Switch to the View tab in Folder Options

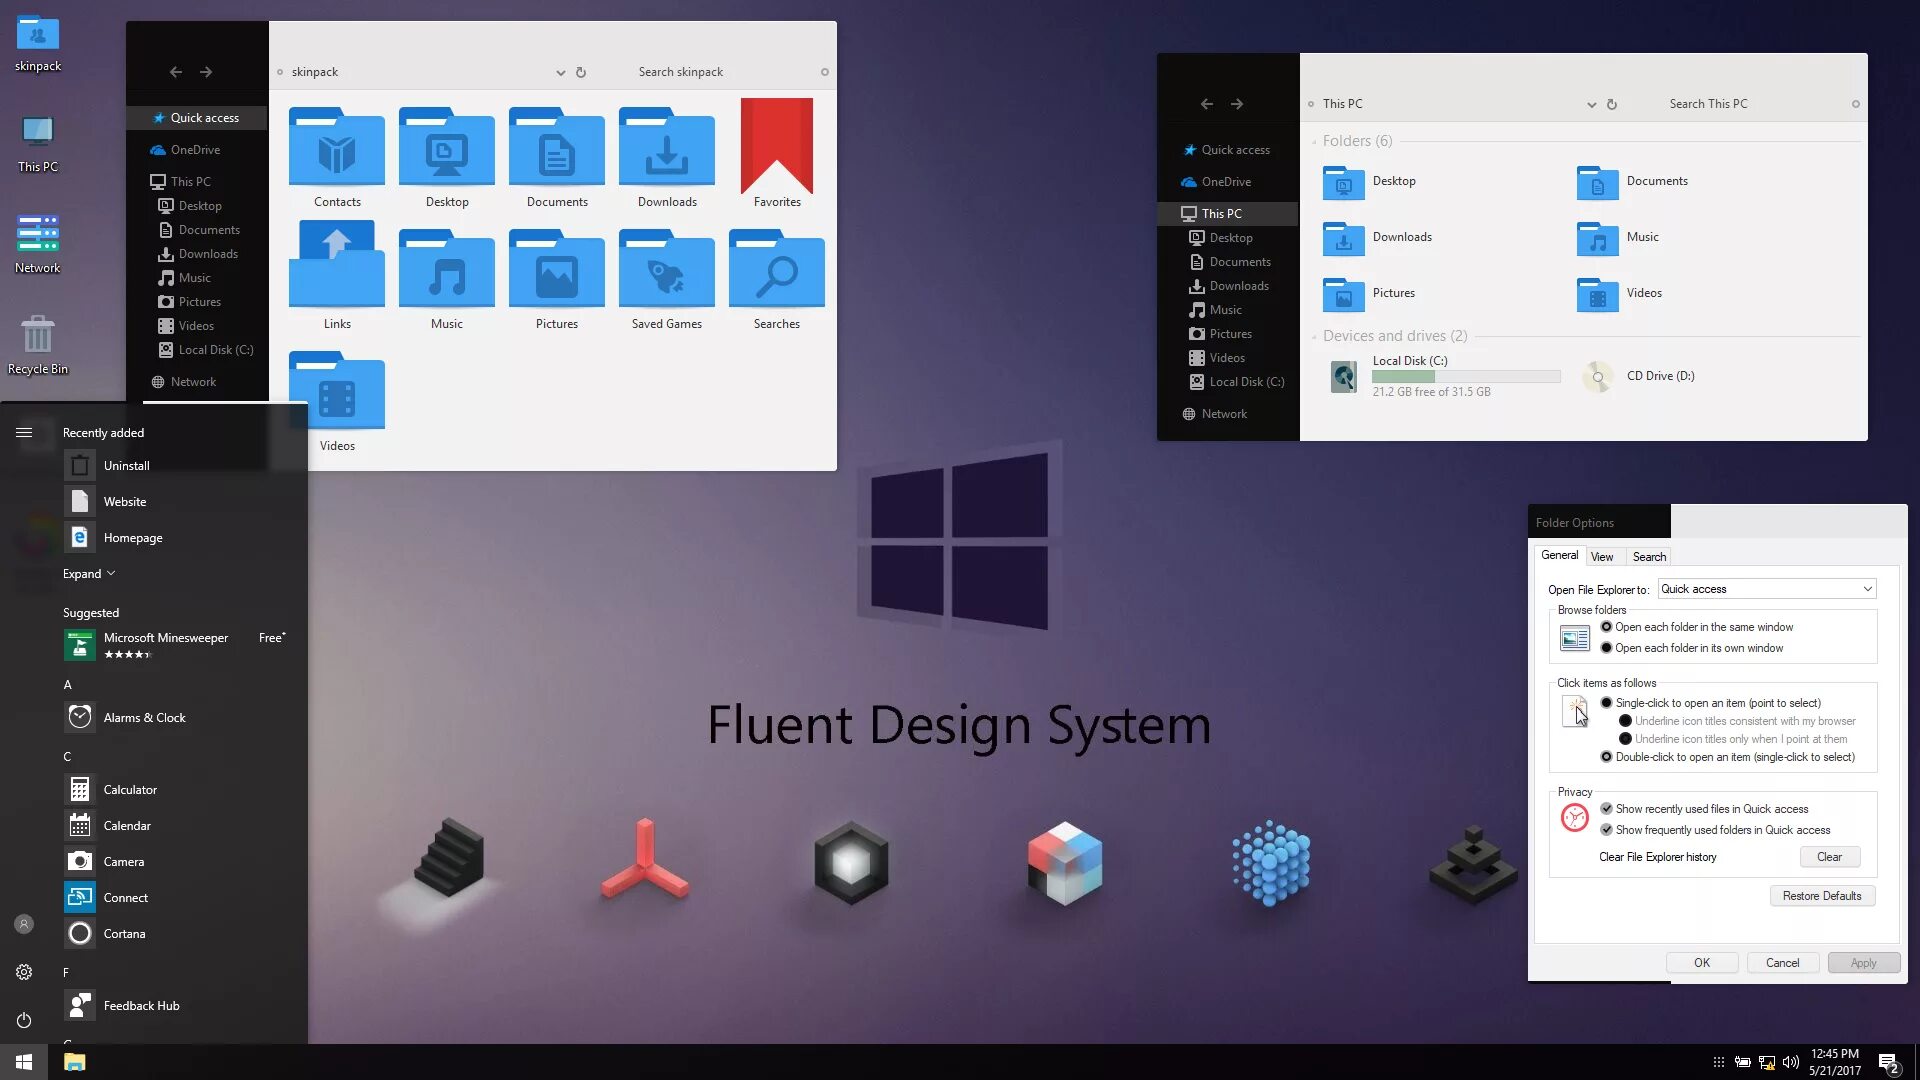pos(1602,557)
